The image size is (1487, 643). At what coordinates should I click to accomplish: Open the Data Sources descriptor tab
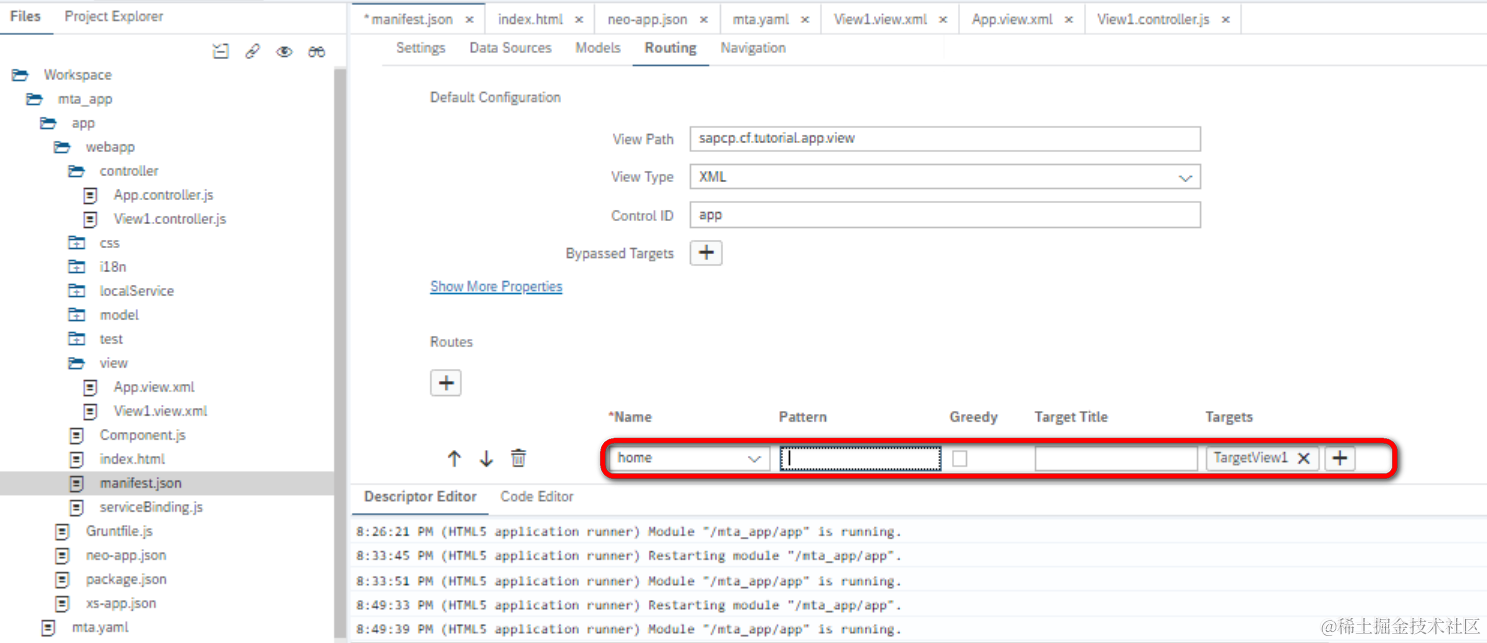(510, 48)
